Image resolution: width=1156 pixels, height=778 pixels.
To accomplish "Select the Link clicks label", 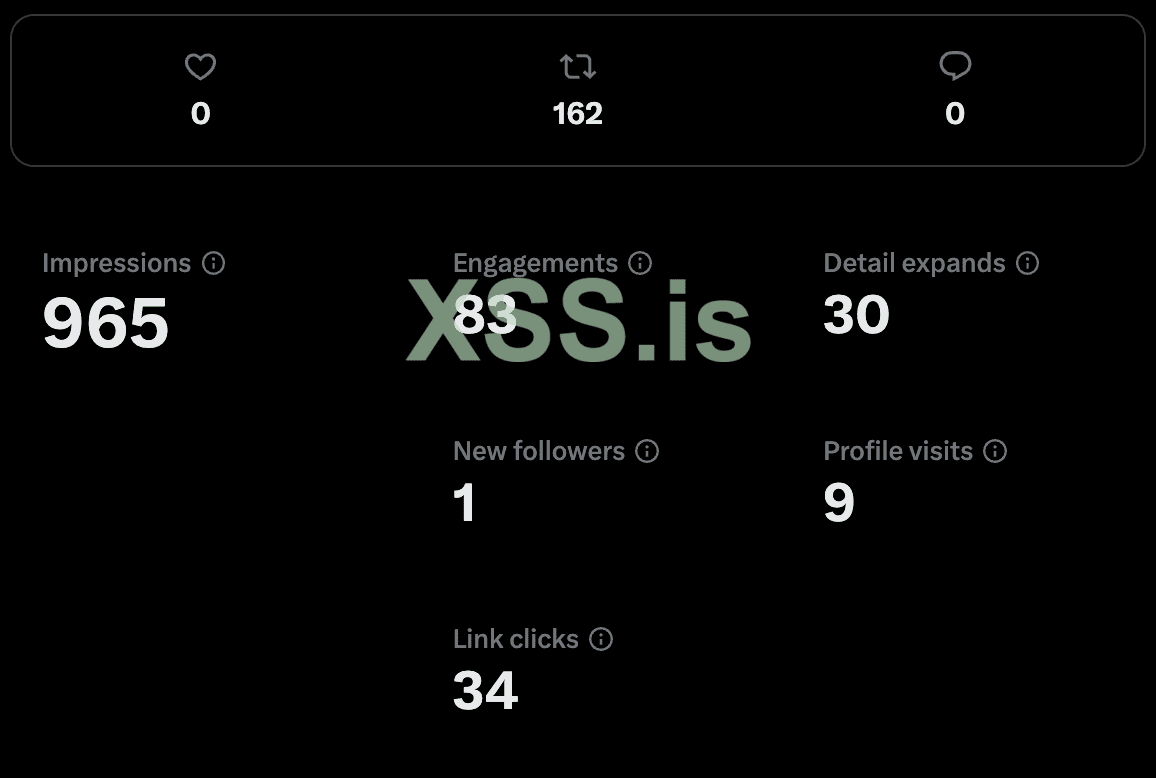I will click(x=516, y=639).
